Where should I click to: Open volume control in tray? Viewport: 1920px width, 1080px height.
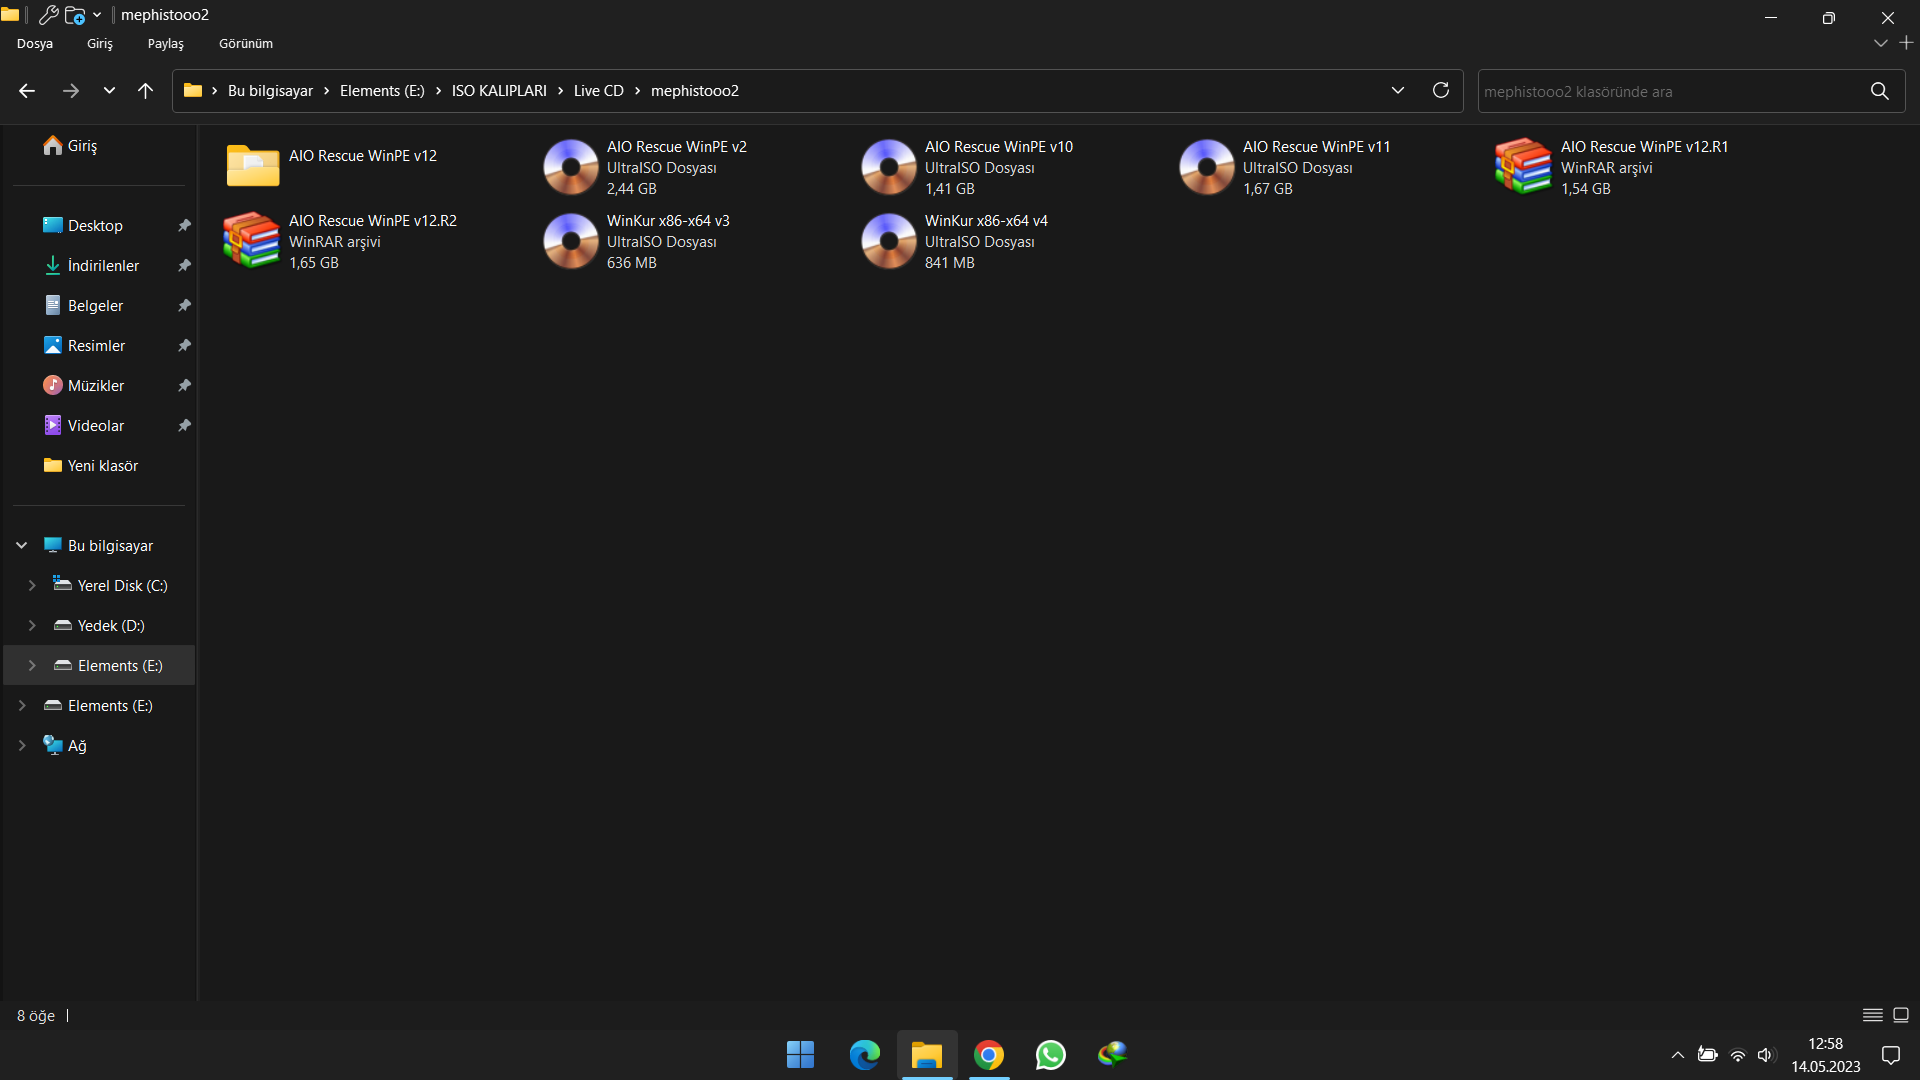1766,1055
